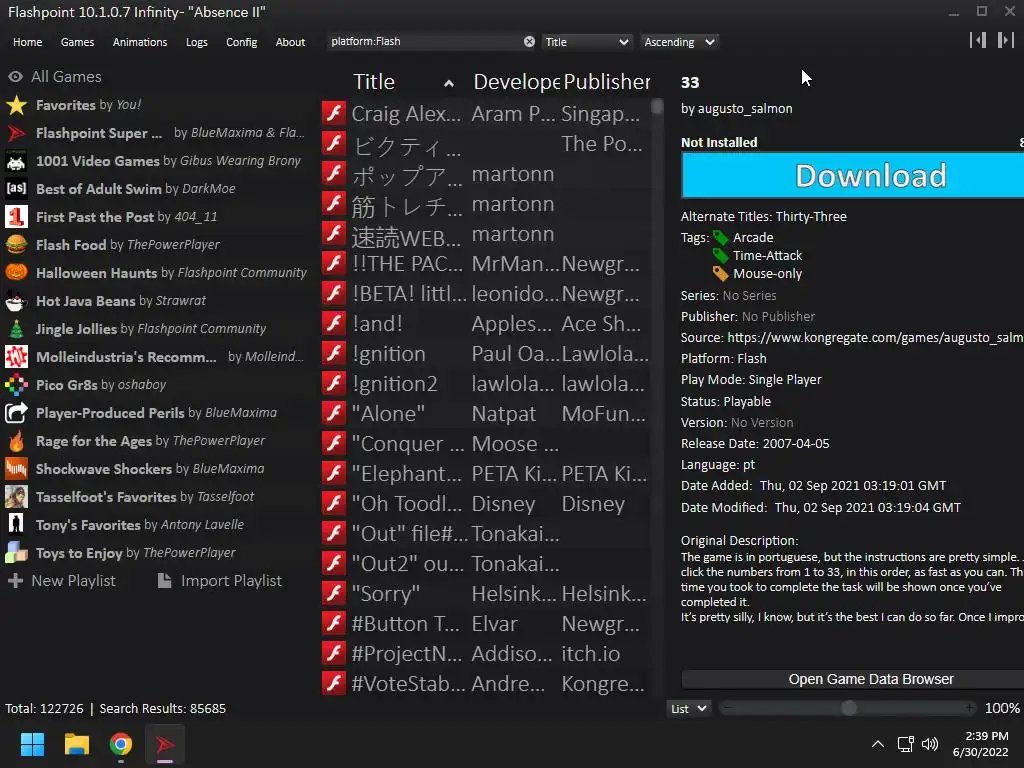
Task: Click the Jingle Jollies tree icon
Action: [x=16, y=329]
